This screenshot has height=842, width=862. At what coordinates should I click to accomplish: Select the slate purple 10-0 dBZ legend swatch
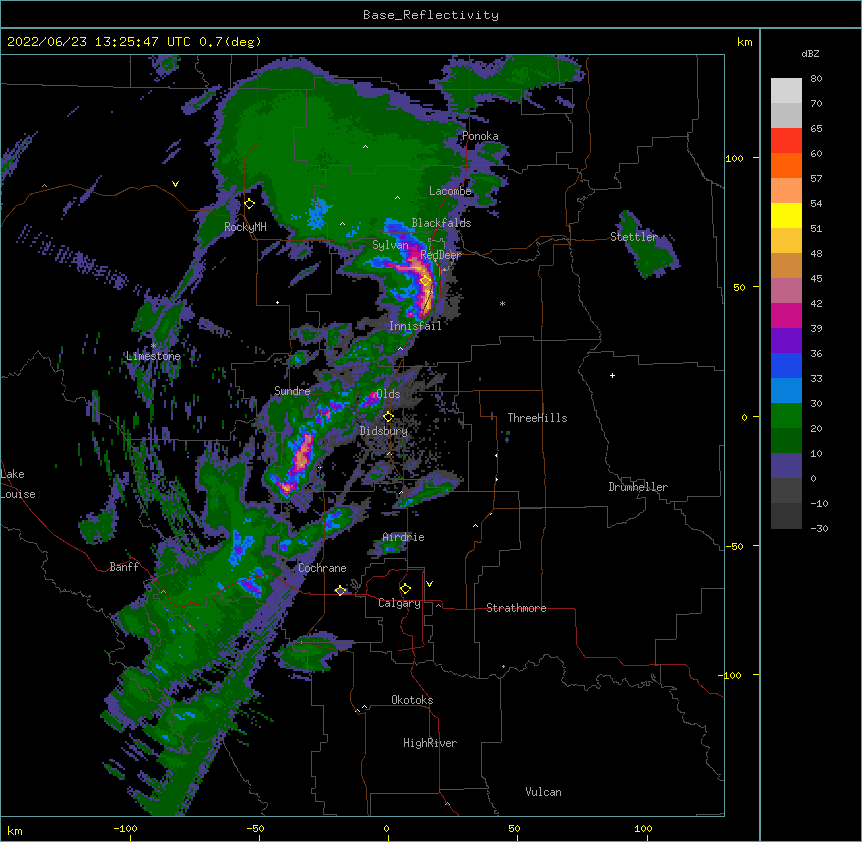(786, 466)
